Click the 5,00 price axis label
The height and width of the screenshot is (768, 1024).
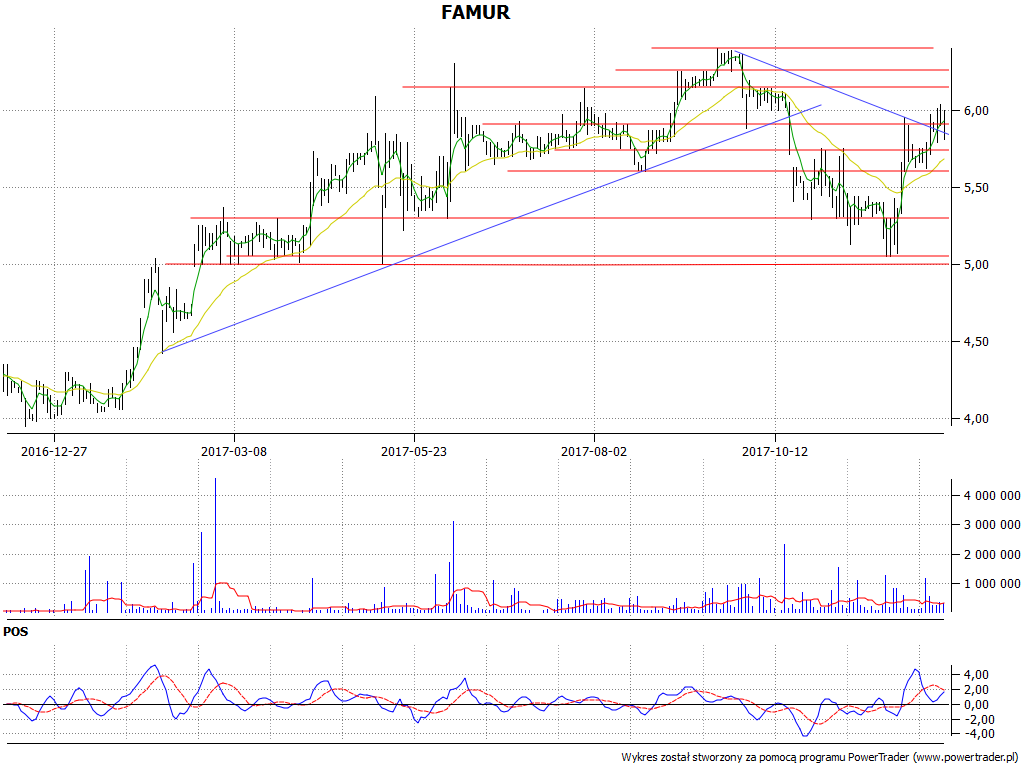tap(976, 265)
